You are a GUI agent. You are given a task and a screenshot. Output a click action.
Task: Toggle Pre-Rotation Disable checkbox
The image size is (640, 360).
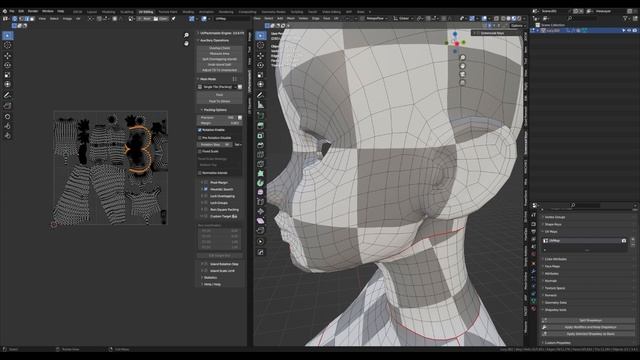[x=200, y=138]
